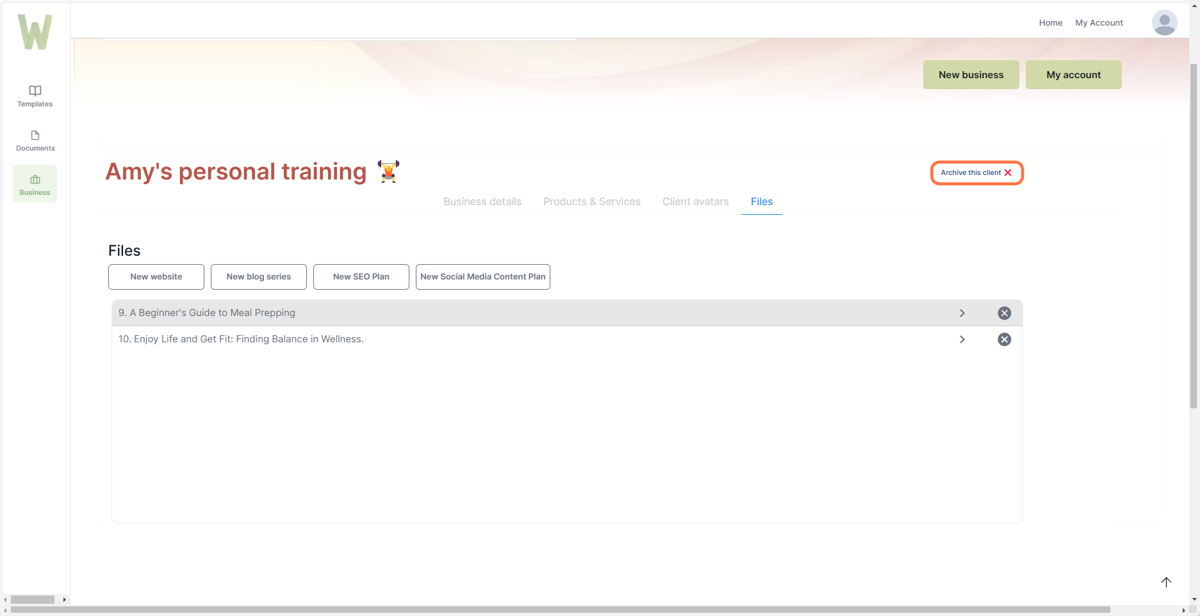Go to Home in top navigation

click(1050, 23)
